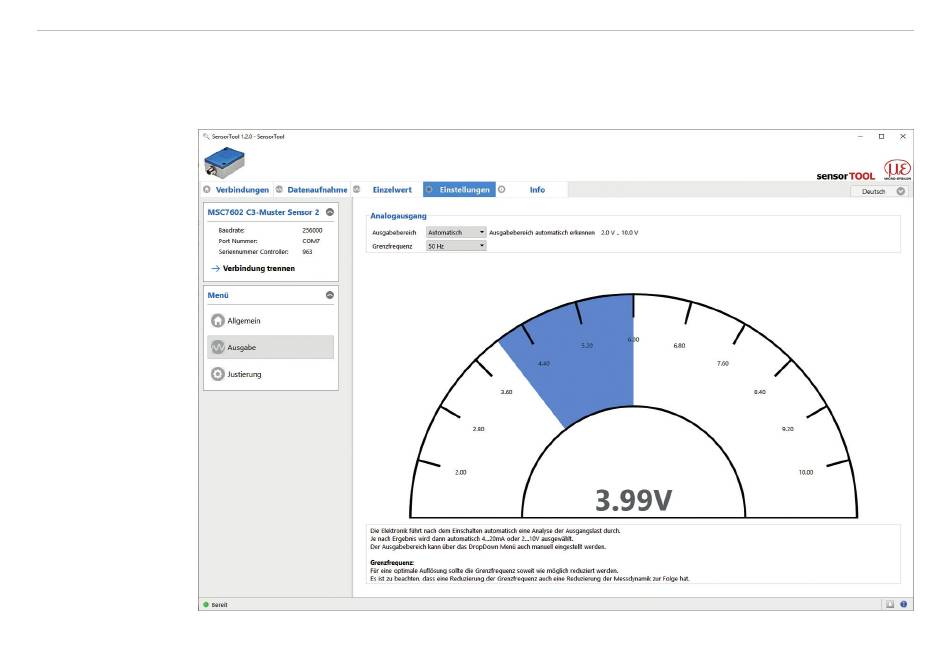Click Verbindung trennen to disconnect
950x665 pixels.
tap(259, 268)
